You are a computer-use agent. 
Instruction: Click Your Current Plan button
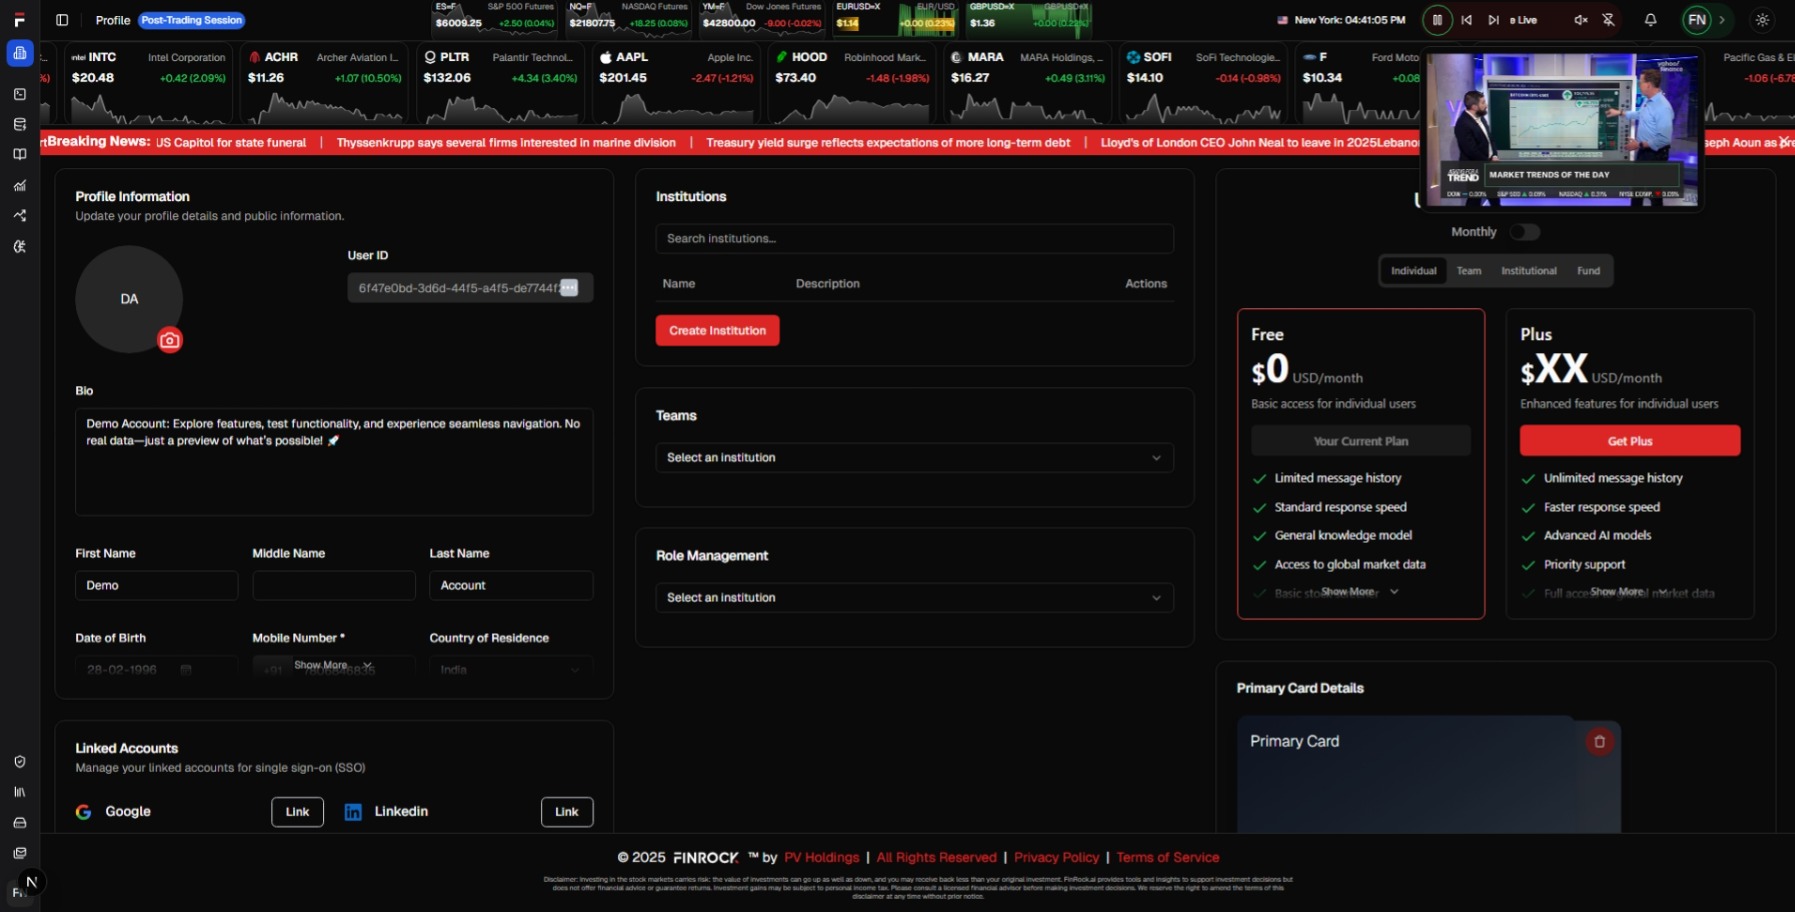tap(1360, 441)
